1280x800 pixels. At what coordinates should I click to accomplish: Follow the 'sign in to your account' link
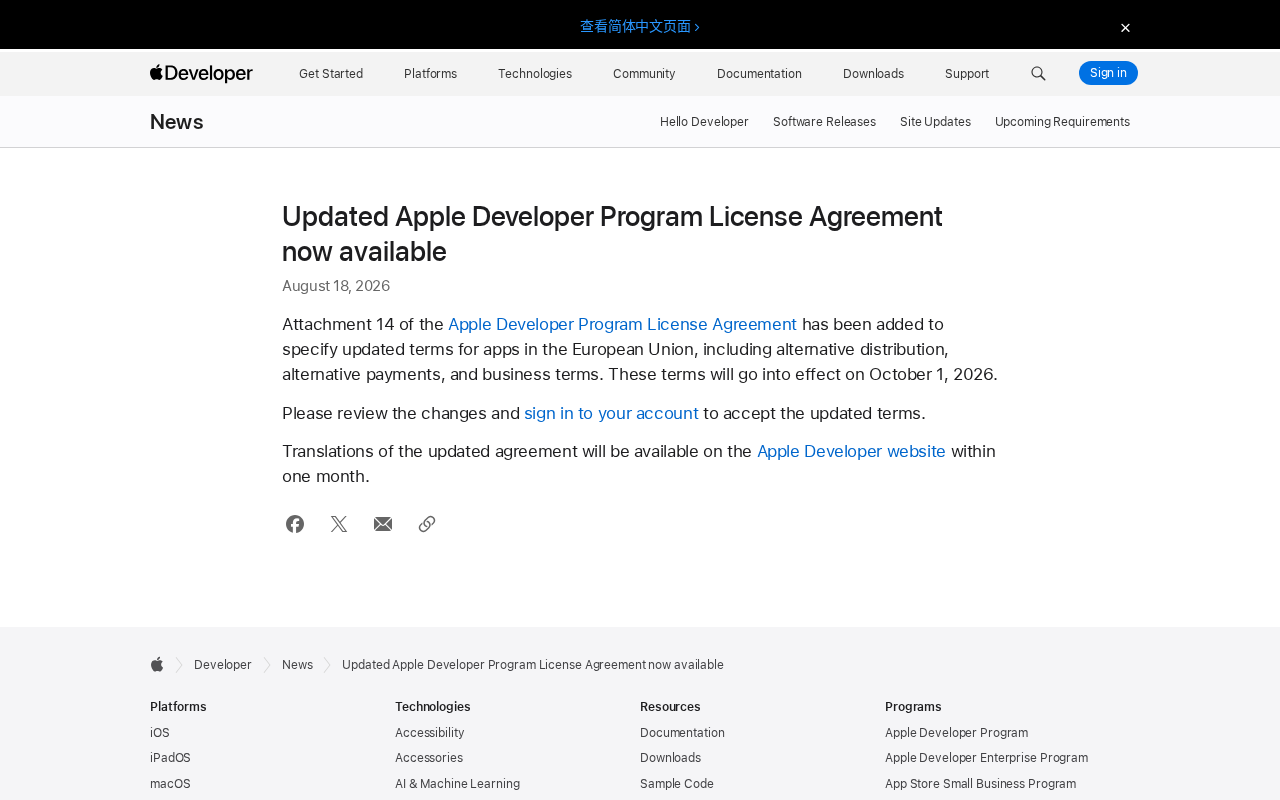pos(611,413)
